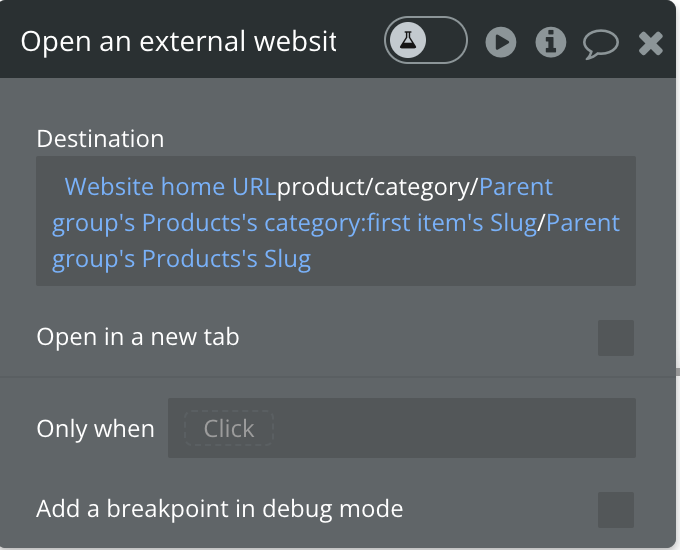Screen dimensions: 680x550
Task: Click the play icon in header
Action: click(x=501, y=42)
